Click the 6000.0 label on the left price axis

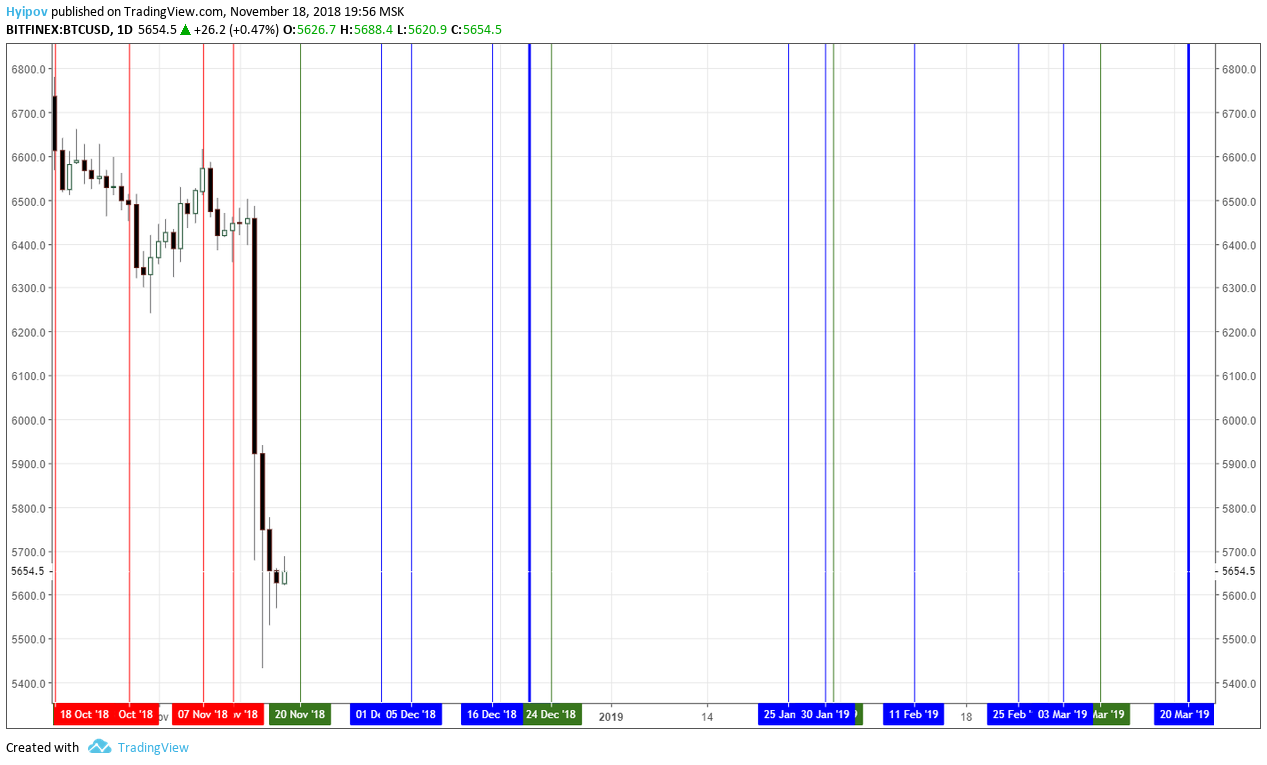coord(28,420)
